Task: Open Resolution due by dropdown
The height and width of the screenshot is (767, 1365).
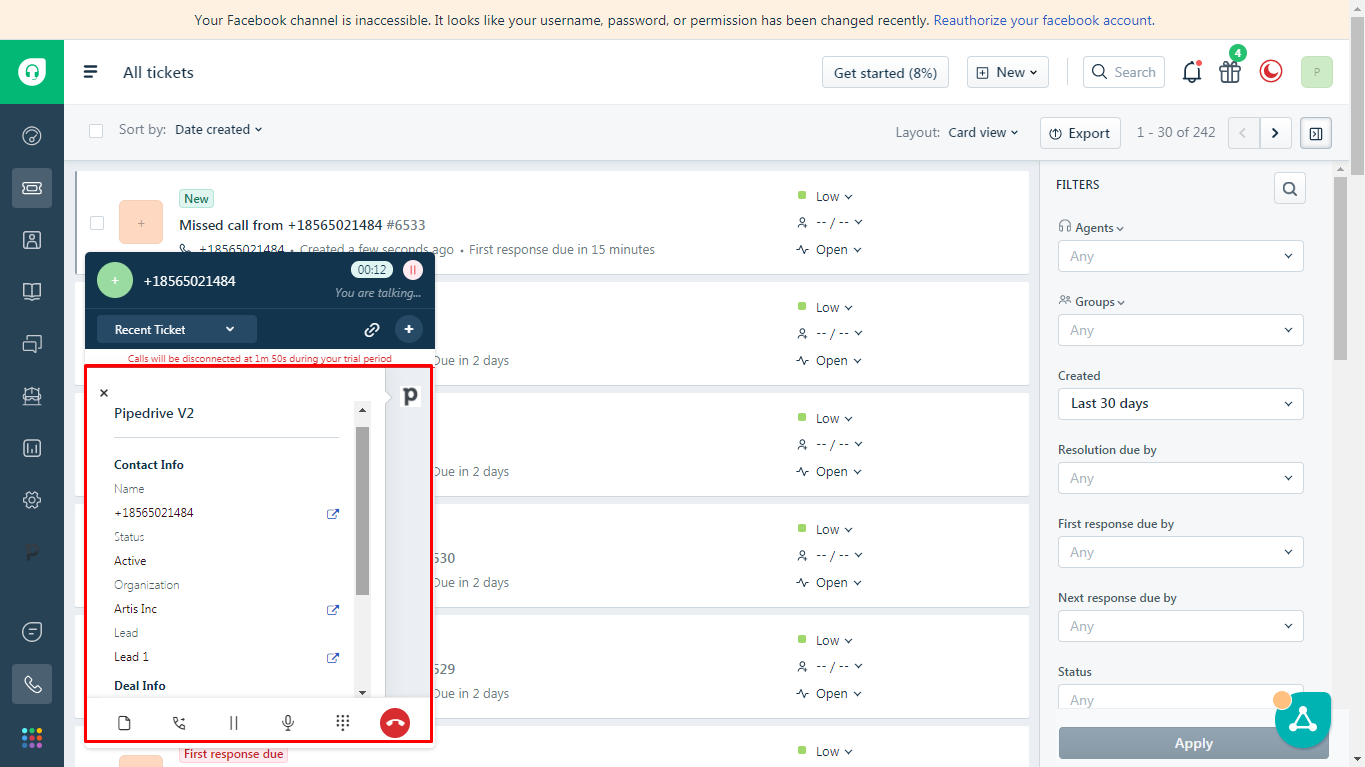Action: tap(1181, 478)
